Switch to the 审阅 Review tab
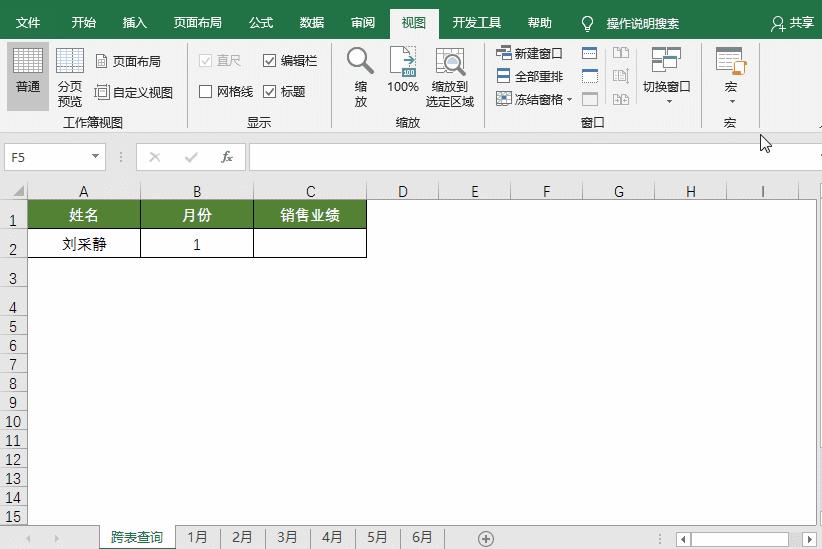Image resolution: width=822 pixels, height=549 pixels. (362, 23)
